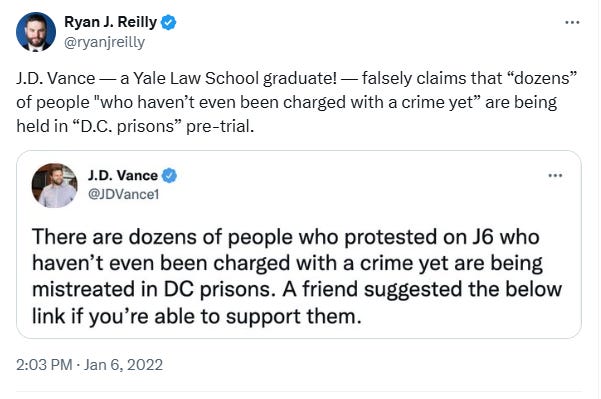601x399 pixels.
Task: Click the @JDVance1 handle
Action: pos(123,194)
